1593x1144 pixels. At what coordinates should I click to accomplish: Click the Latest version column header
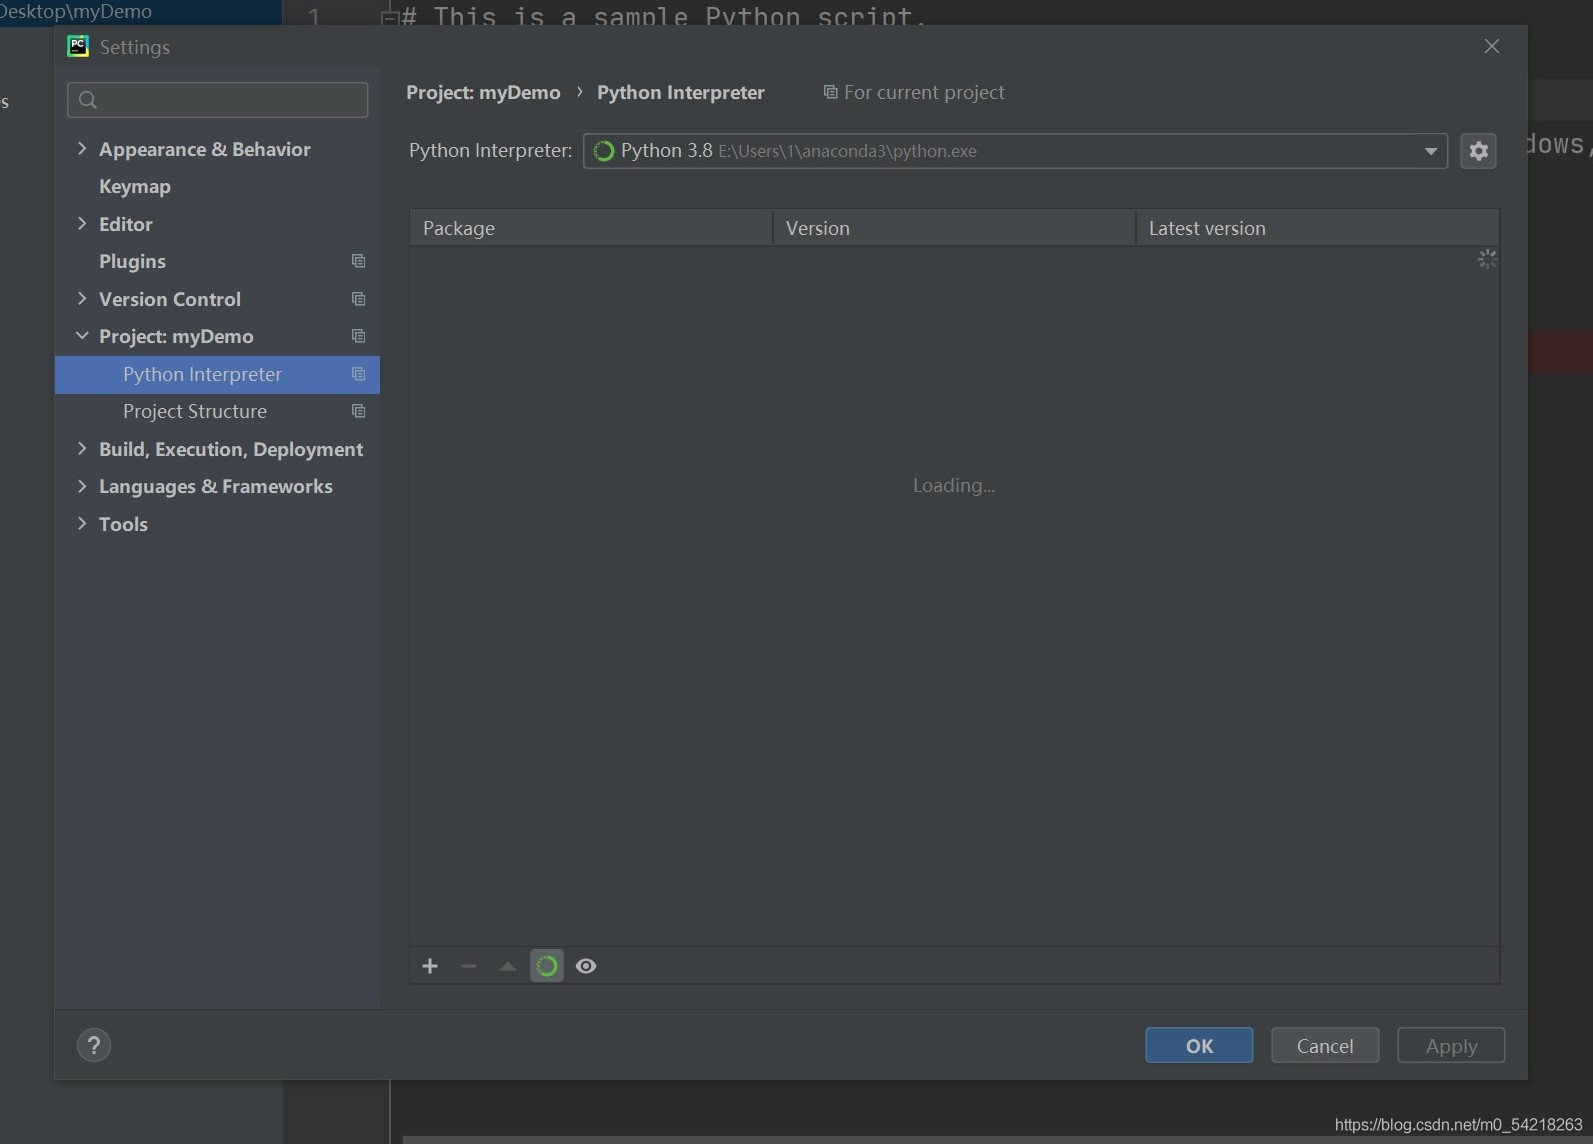point(1317,228)
